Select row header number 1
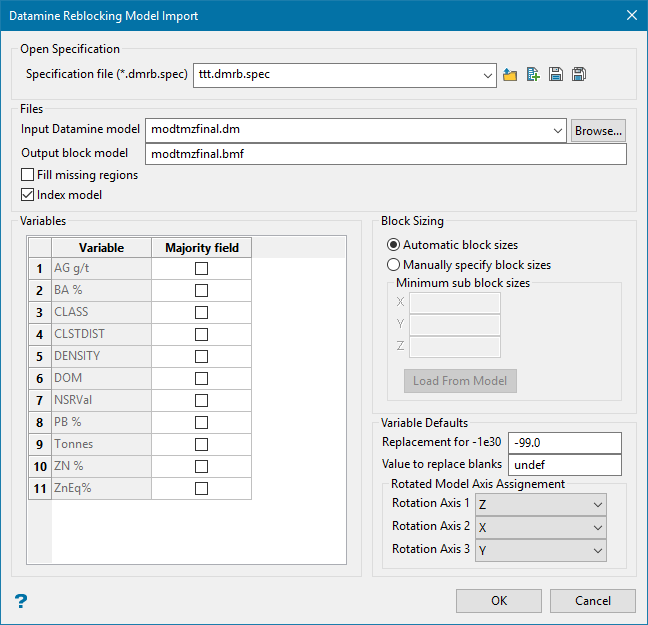 click(x=40, y=269)
